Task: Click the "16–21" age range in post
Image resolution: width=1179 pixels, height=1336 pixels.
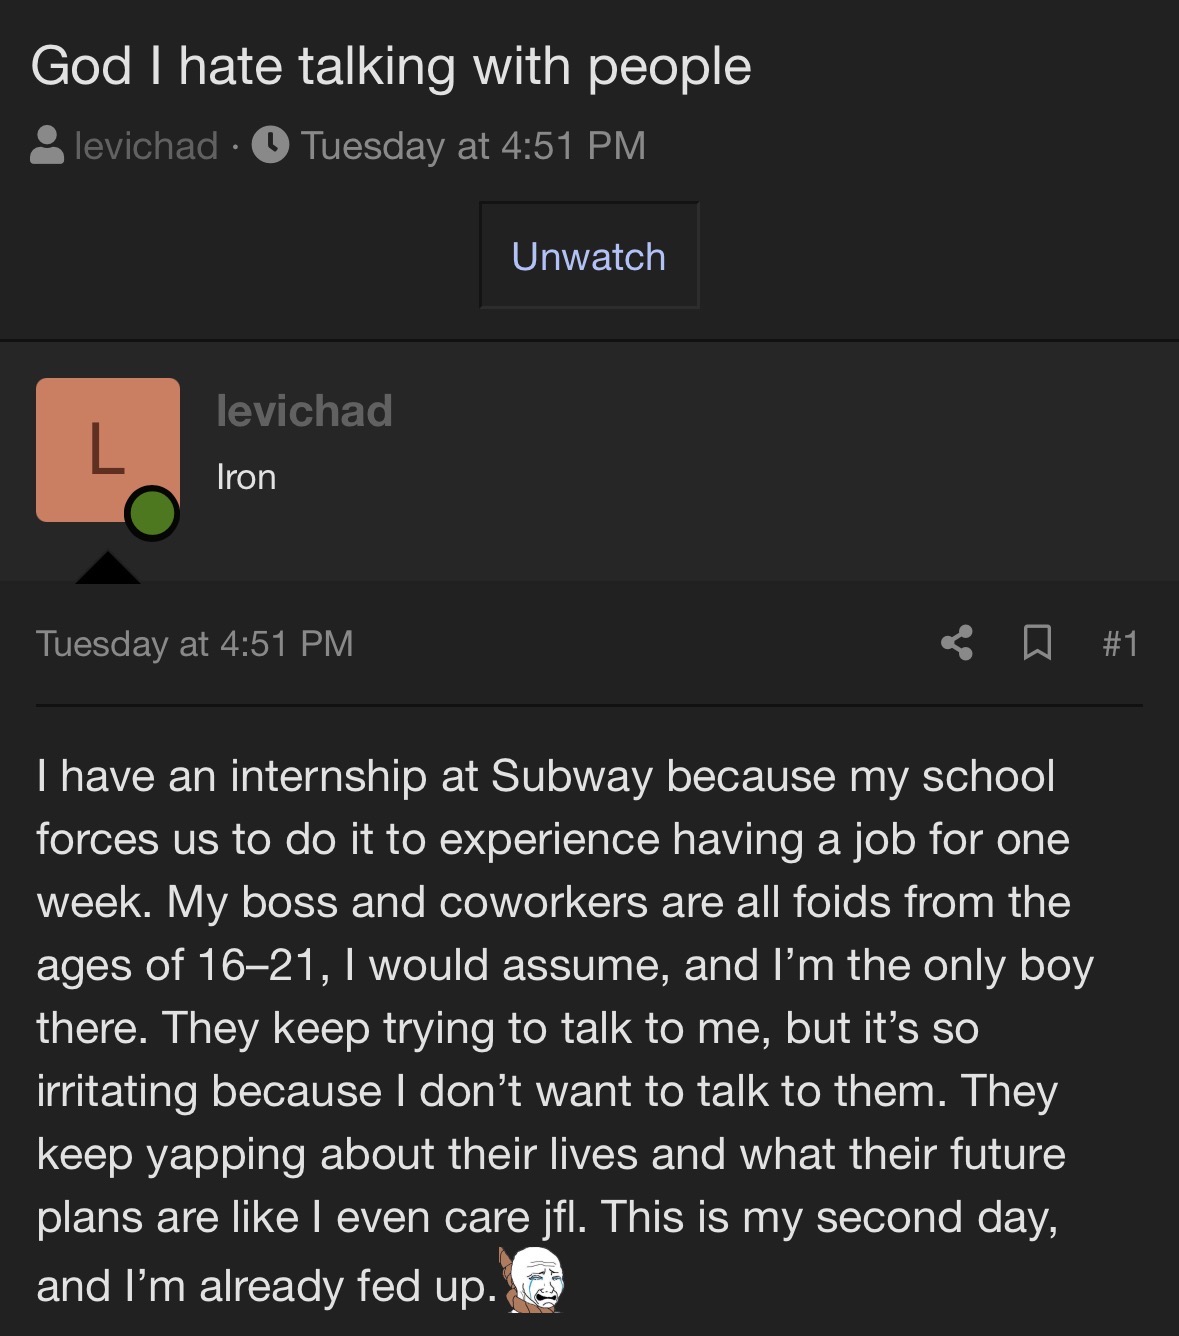Action: click(x=264, y=965)
